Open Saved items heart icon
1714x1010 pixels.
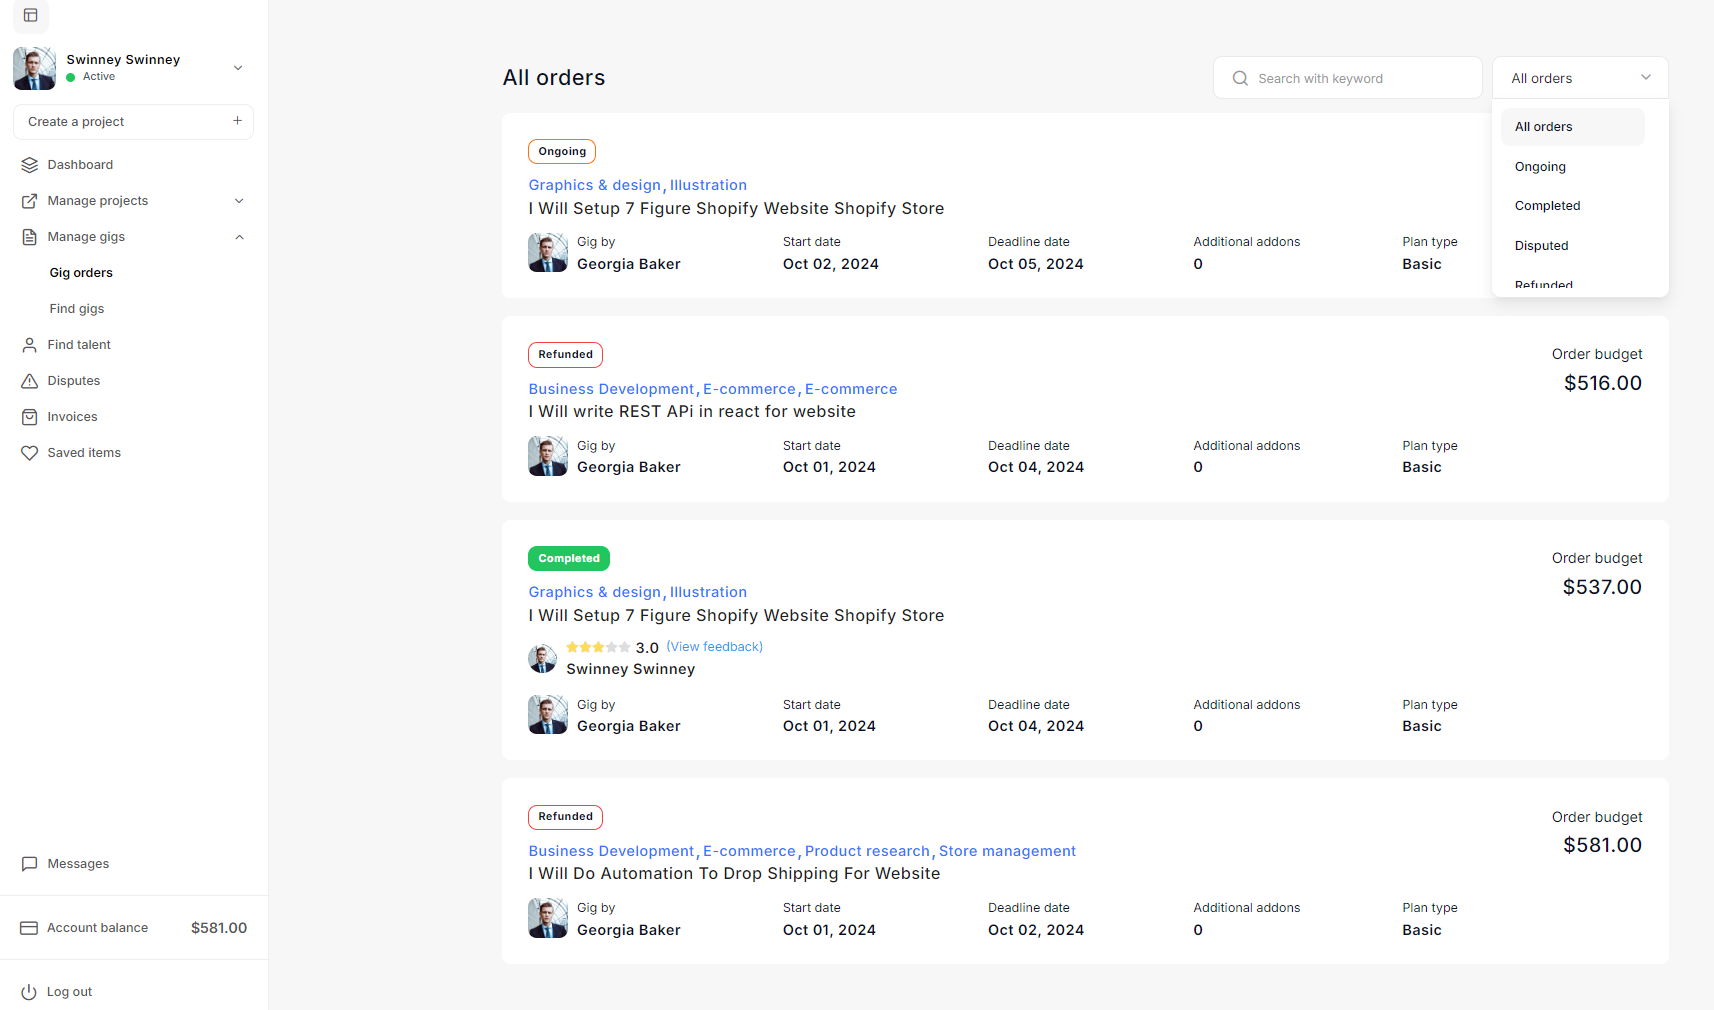29,453
